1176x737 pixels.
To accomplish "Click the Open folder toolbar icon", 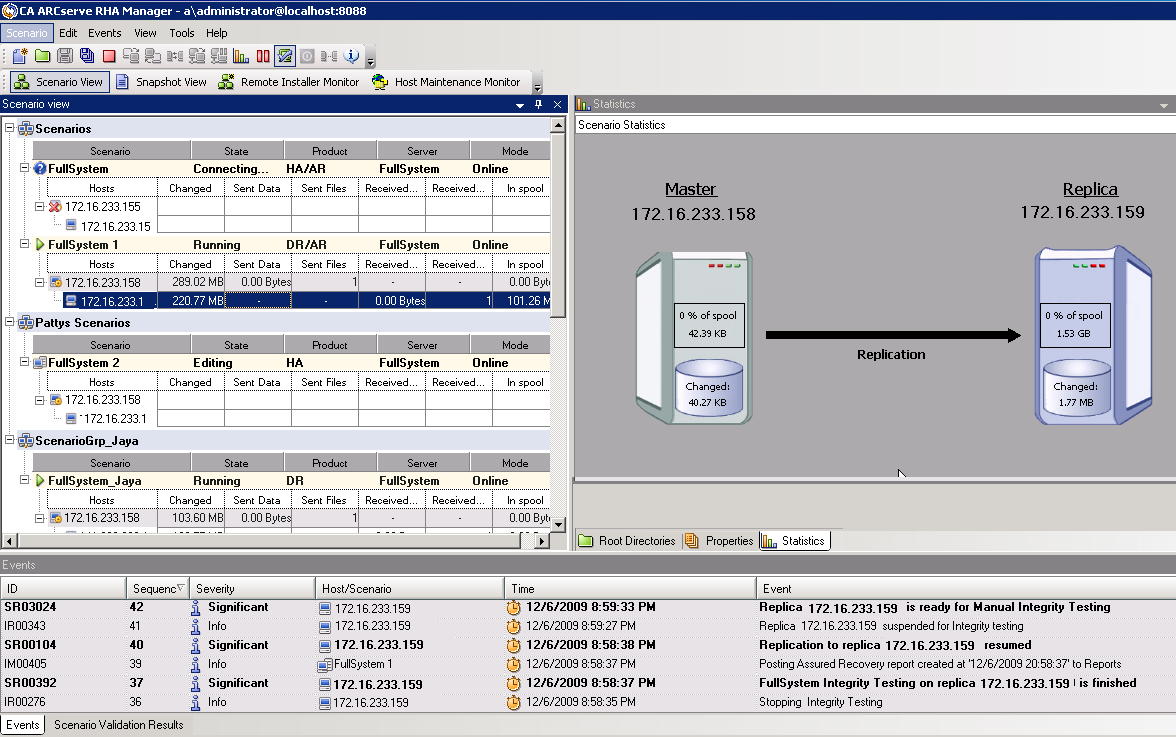I will (42, 56).
